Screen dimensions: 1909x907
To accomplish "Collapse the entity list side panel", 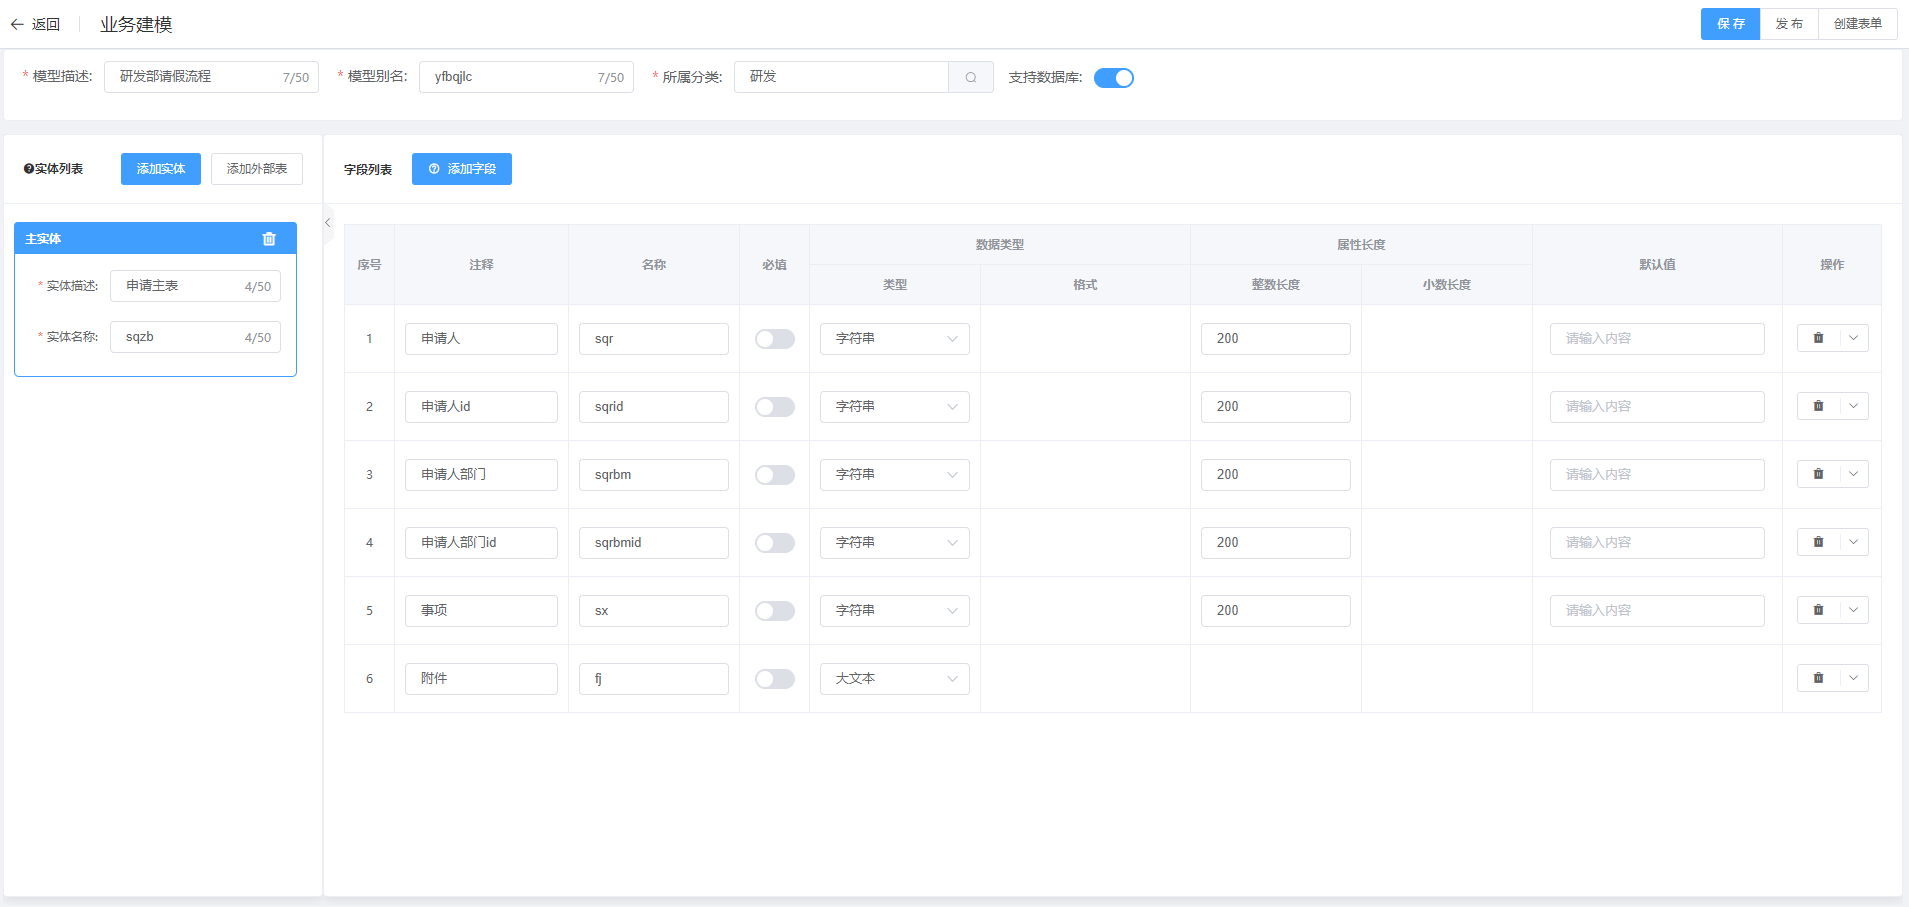I will (328, 223).
